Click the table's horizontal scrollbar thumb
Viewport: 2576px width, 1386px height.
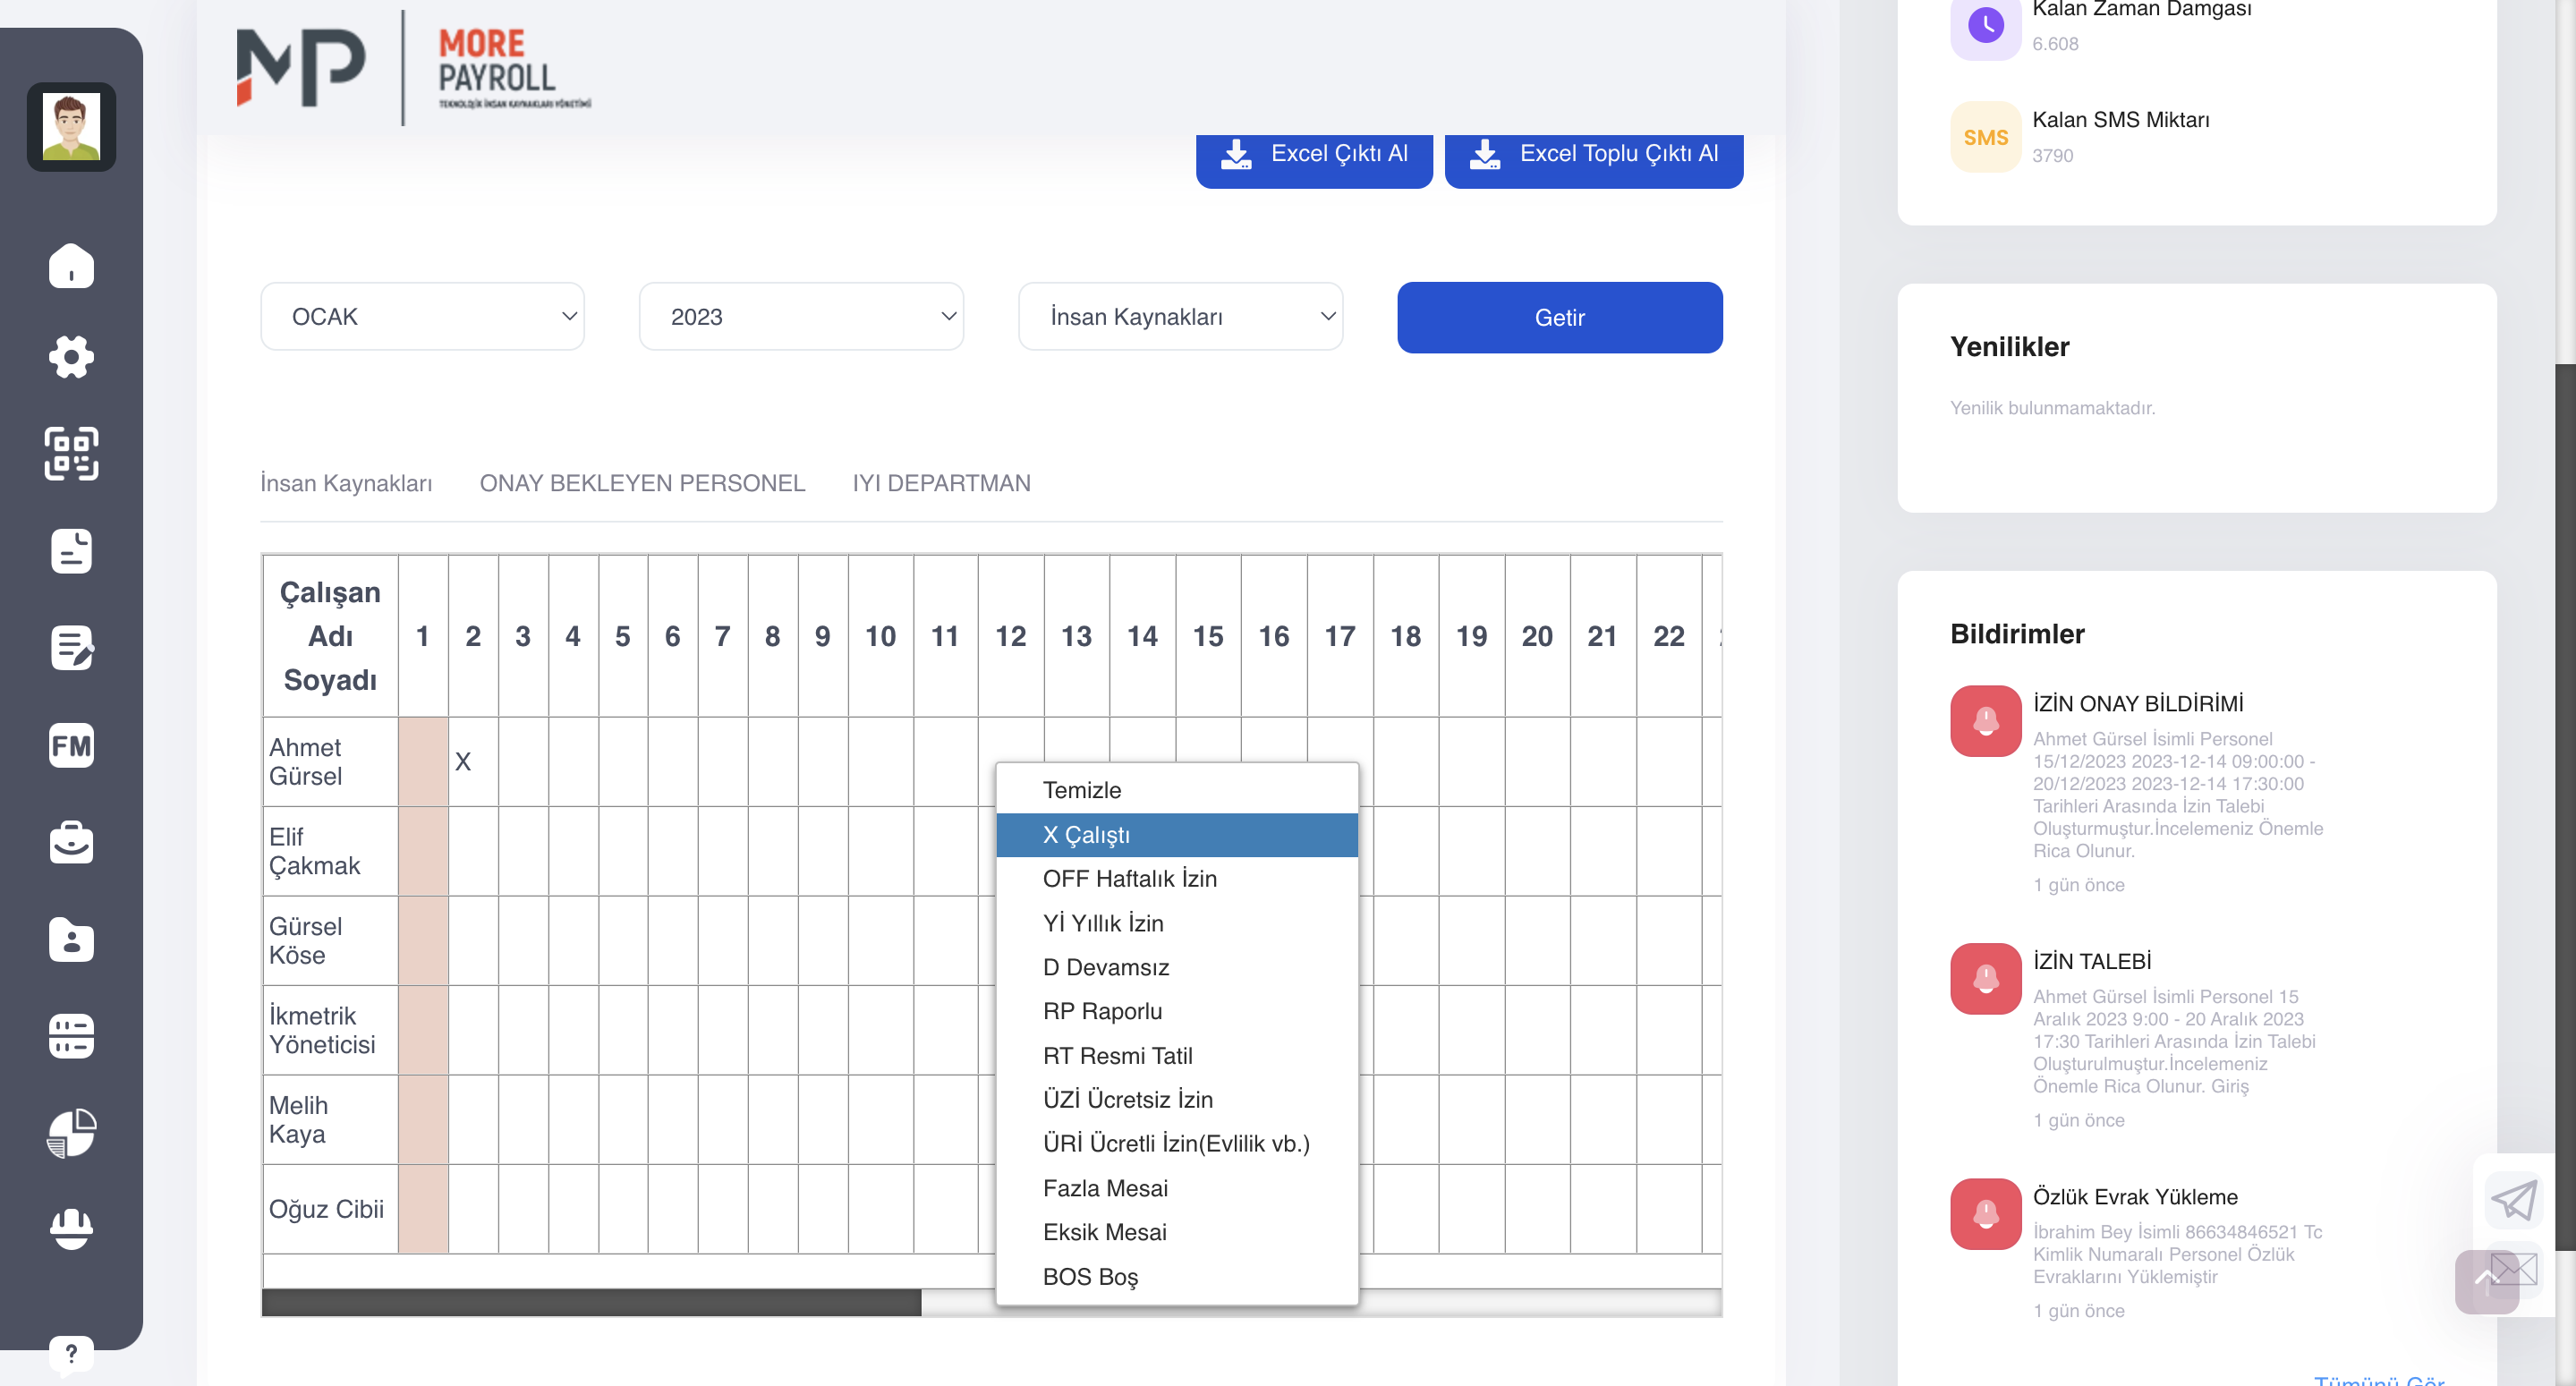[x=591, y=1302]
